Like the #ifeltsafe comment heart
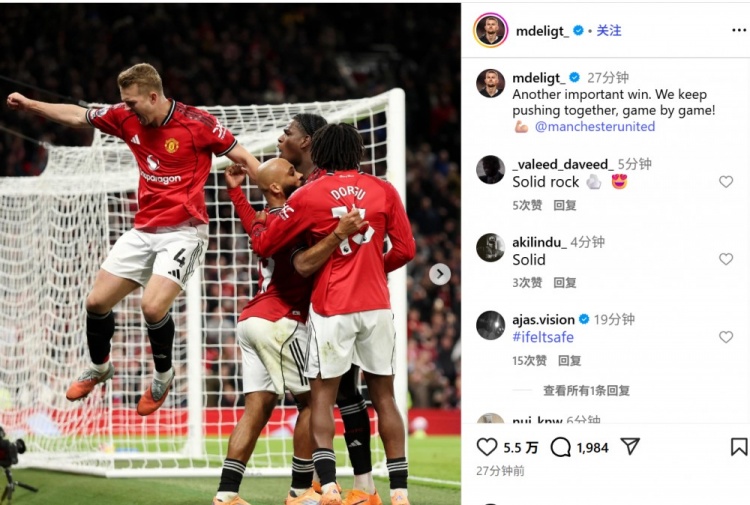The height and width of the screenshot is (505, 750). (x=726, y=337)
